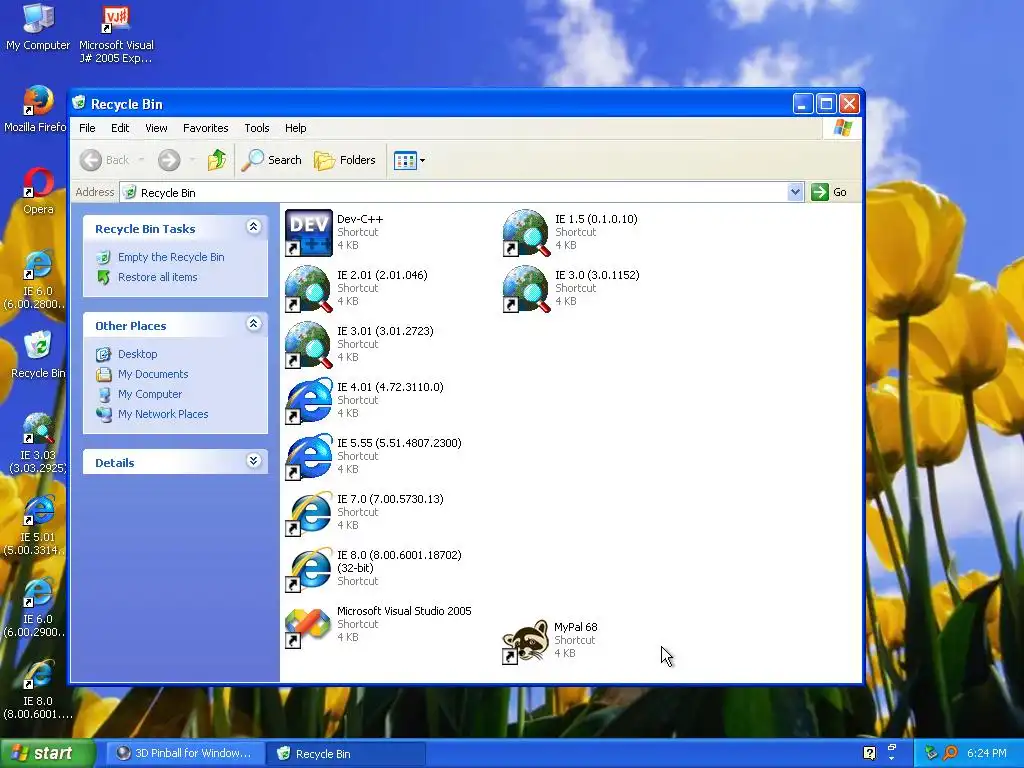The image size is (1024, 768).
Task: Collapse the Recycle Bin Tasks panel
Action: click(x=253, y=227)
